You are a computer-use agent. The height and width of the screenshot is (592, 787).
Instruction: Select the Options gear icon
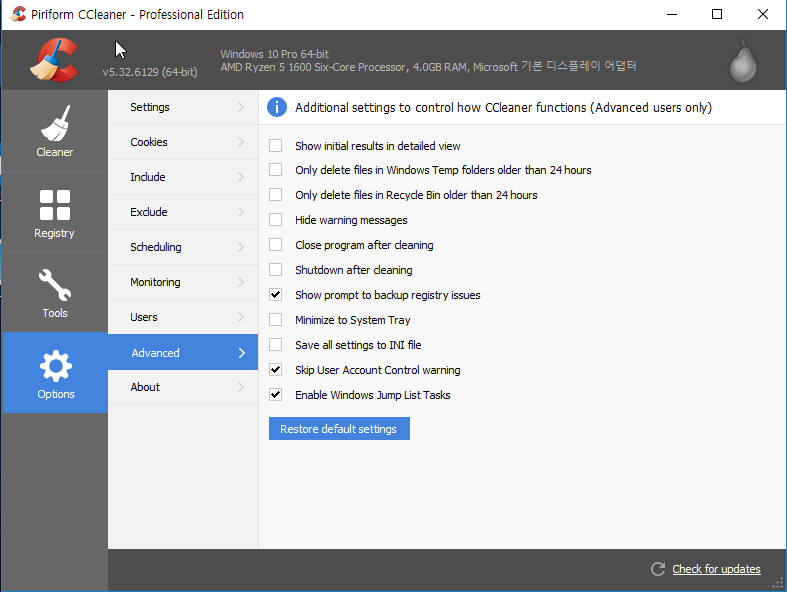pos(55,367)
